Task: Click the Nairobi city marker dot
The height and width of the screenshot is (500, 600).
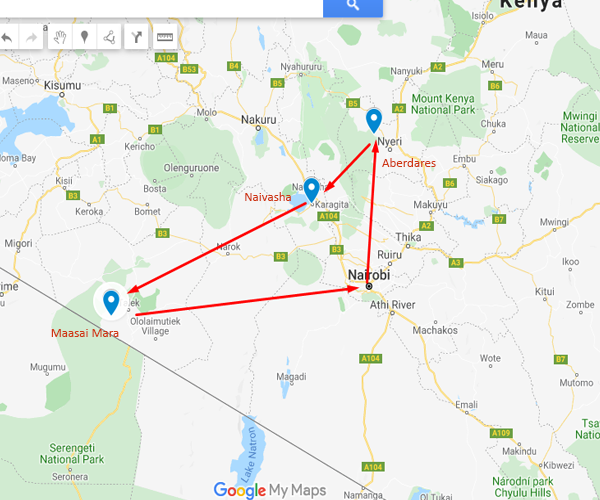Action: tap(369, 286)
